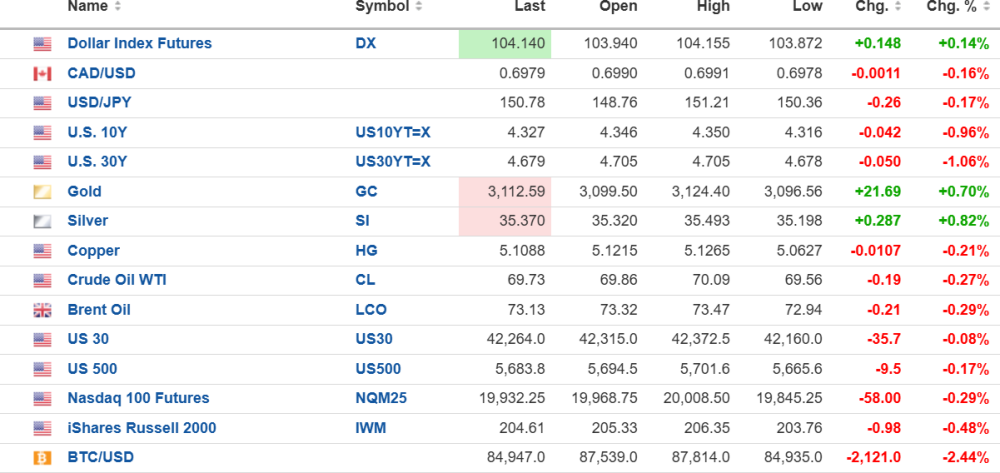Click the Canada flag icon beside CAD/USD
This screenshot has width=1000, height=473.
pos(42,73)
